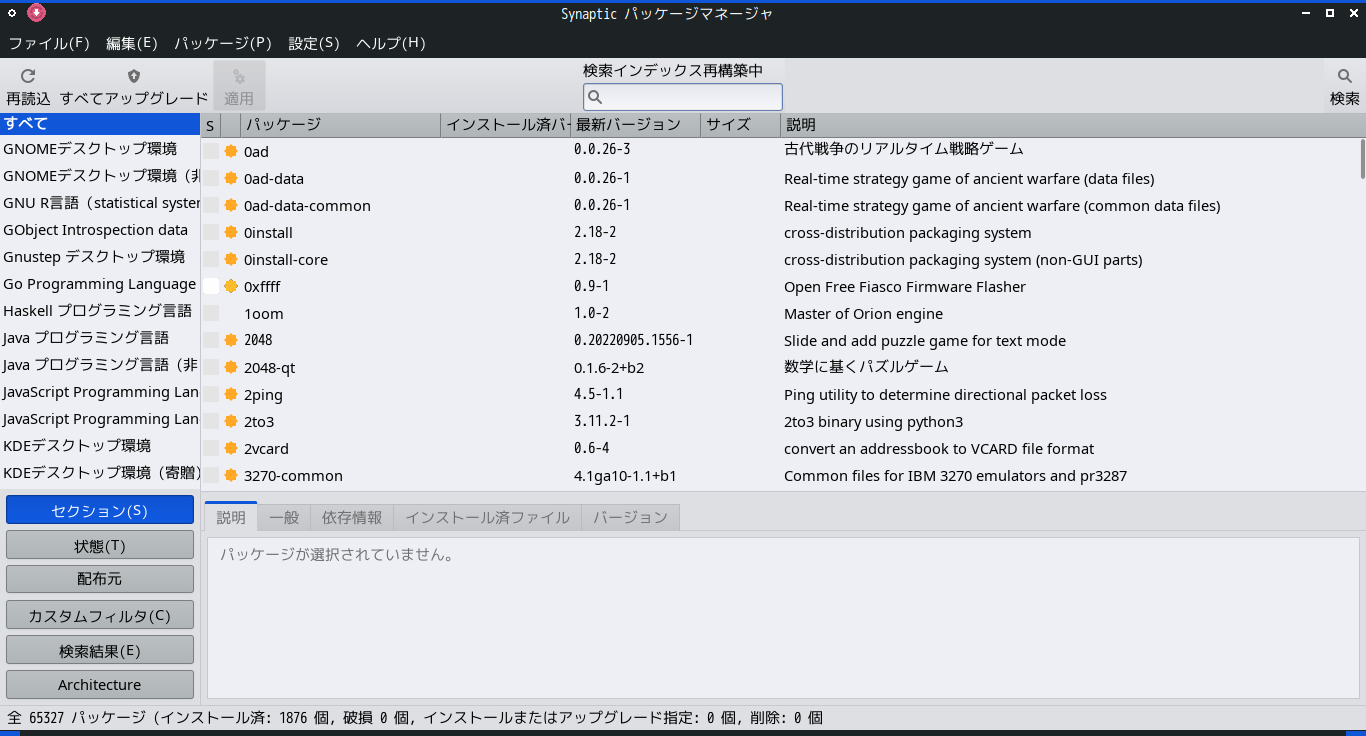Open the ヘルプ(H) menu
This screenshot has height=736, width=1366.
point(391,43)
